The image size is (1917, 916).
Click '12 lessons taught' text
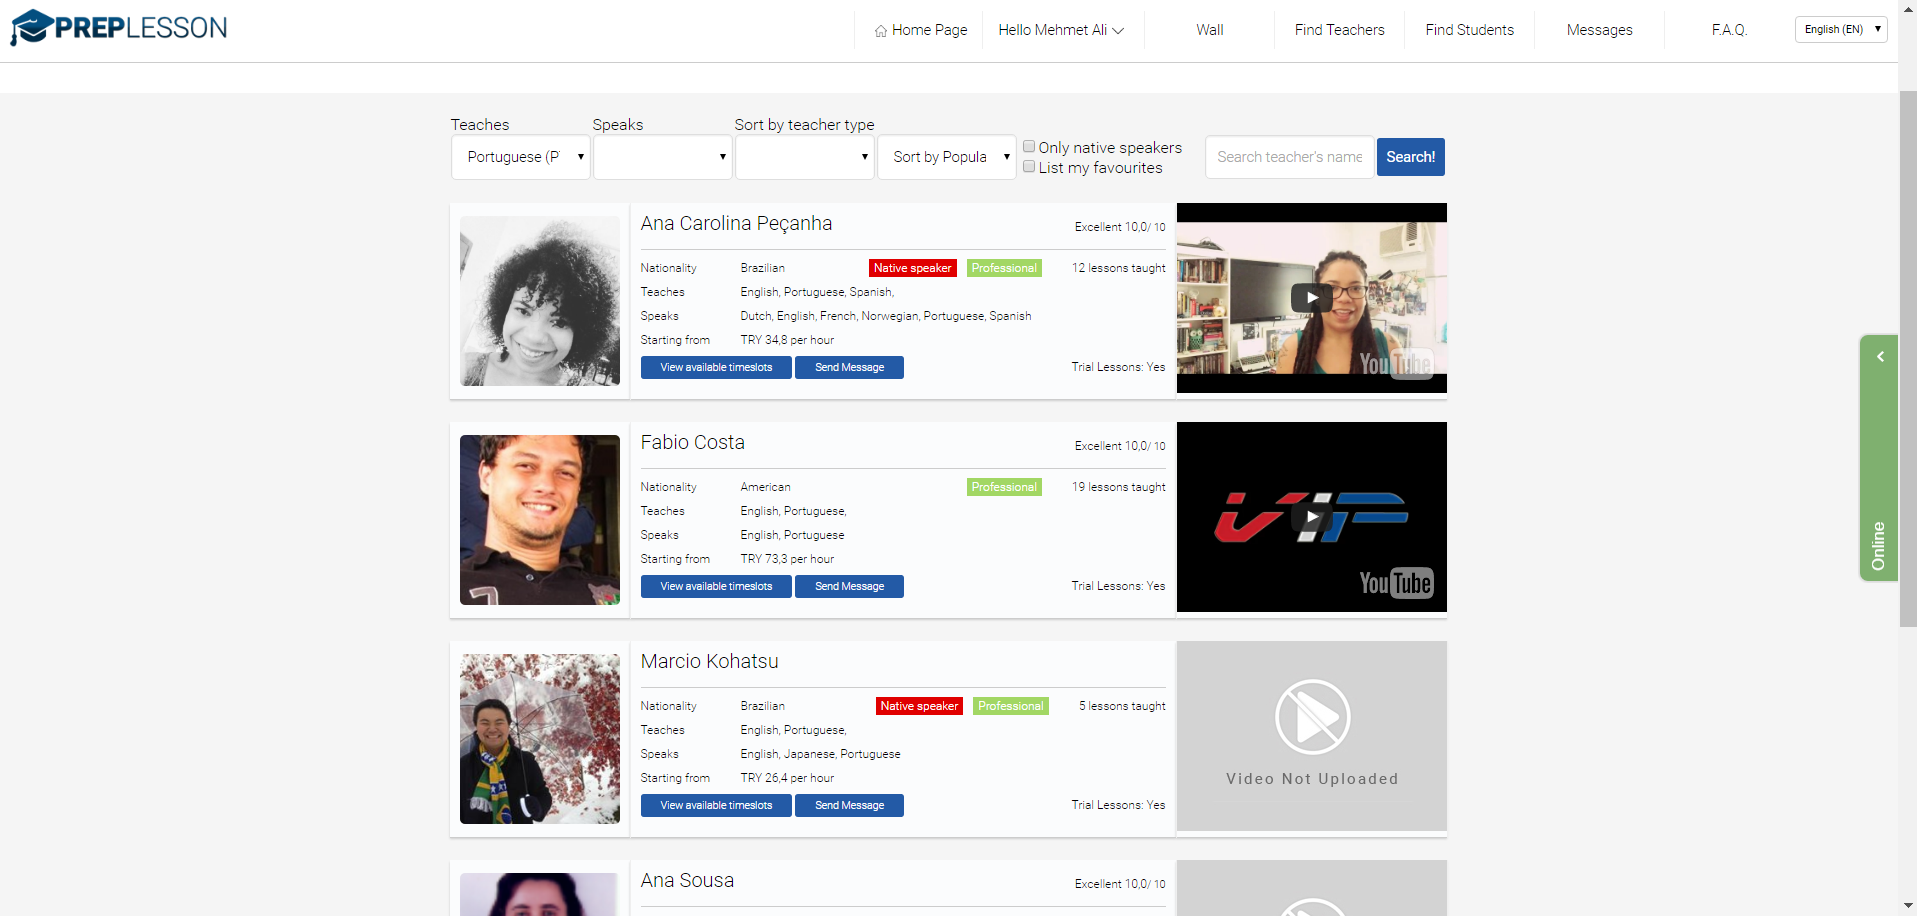(x=1119, y=268)
